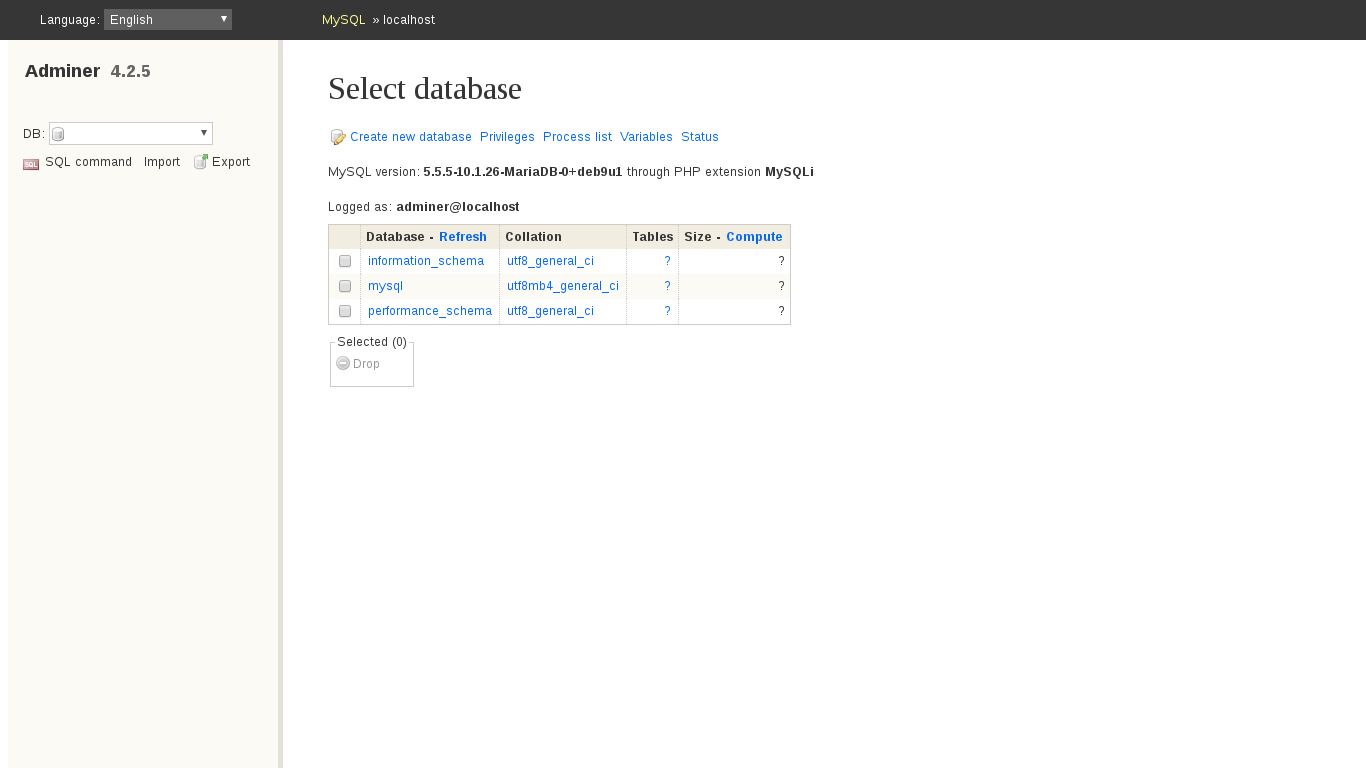Screen dimensions: 1366x768
Task: Click the Drop minus icon
Action: pyautogui.click(x=343, y=364)
